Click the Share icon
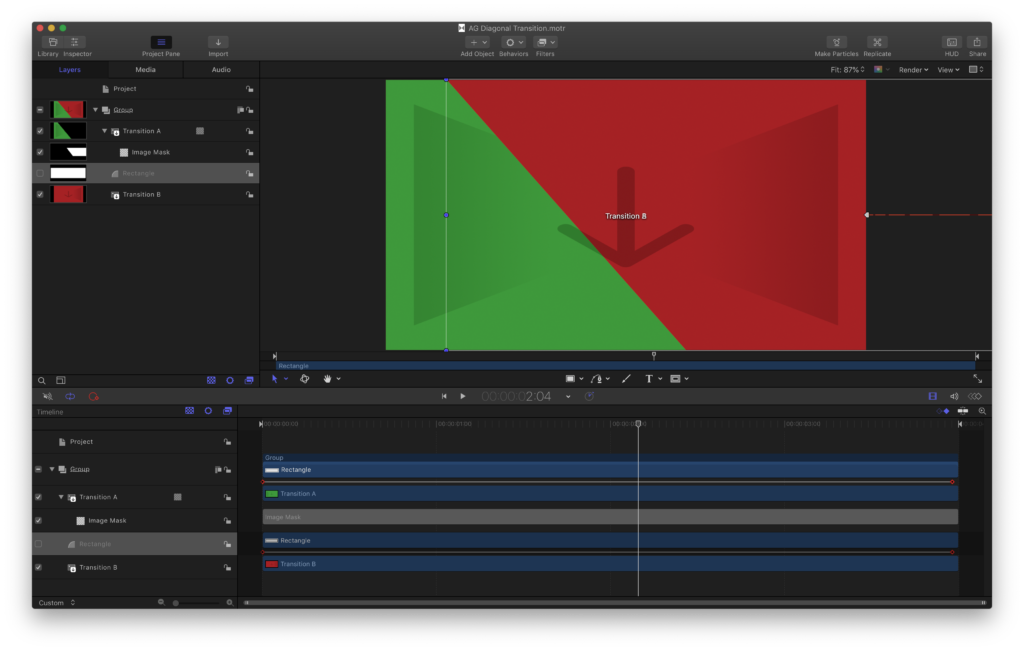 (x=977, y=42)
